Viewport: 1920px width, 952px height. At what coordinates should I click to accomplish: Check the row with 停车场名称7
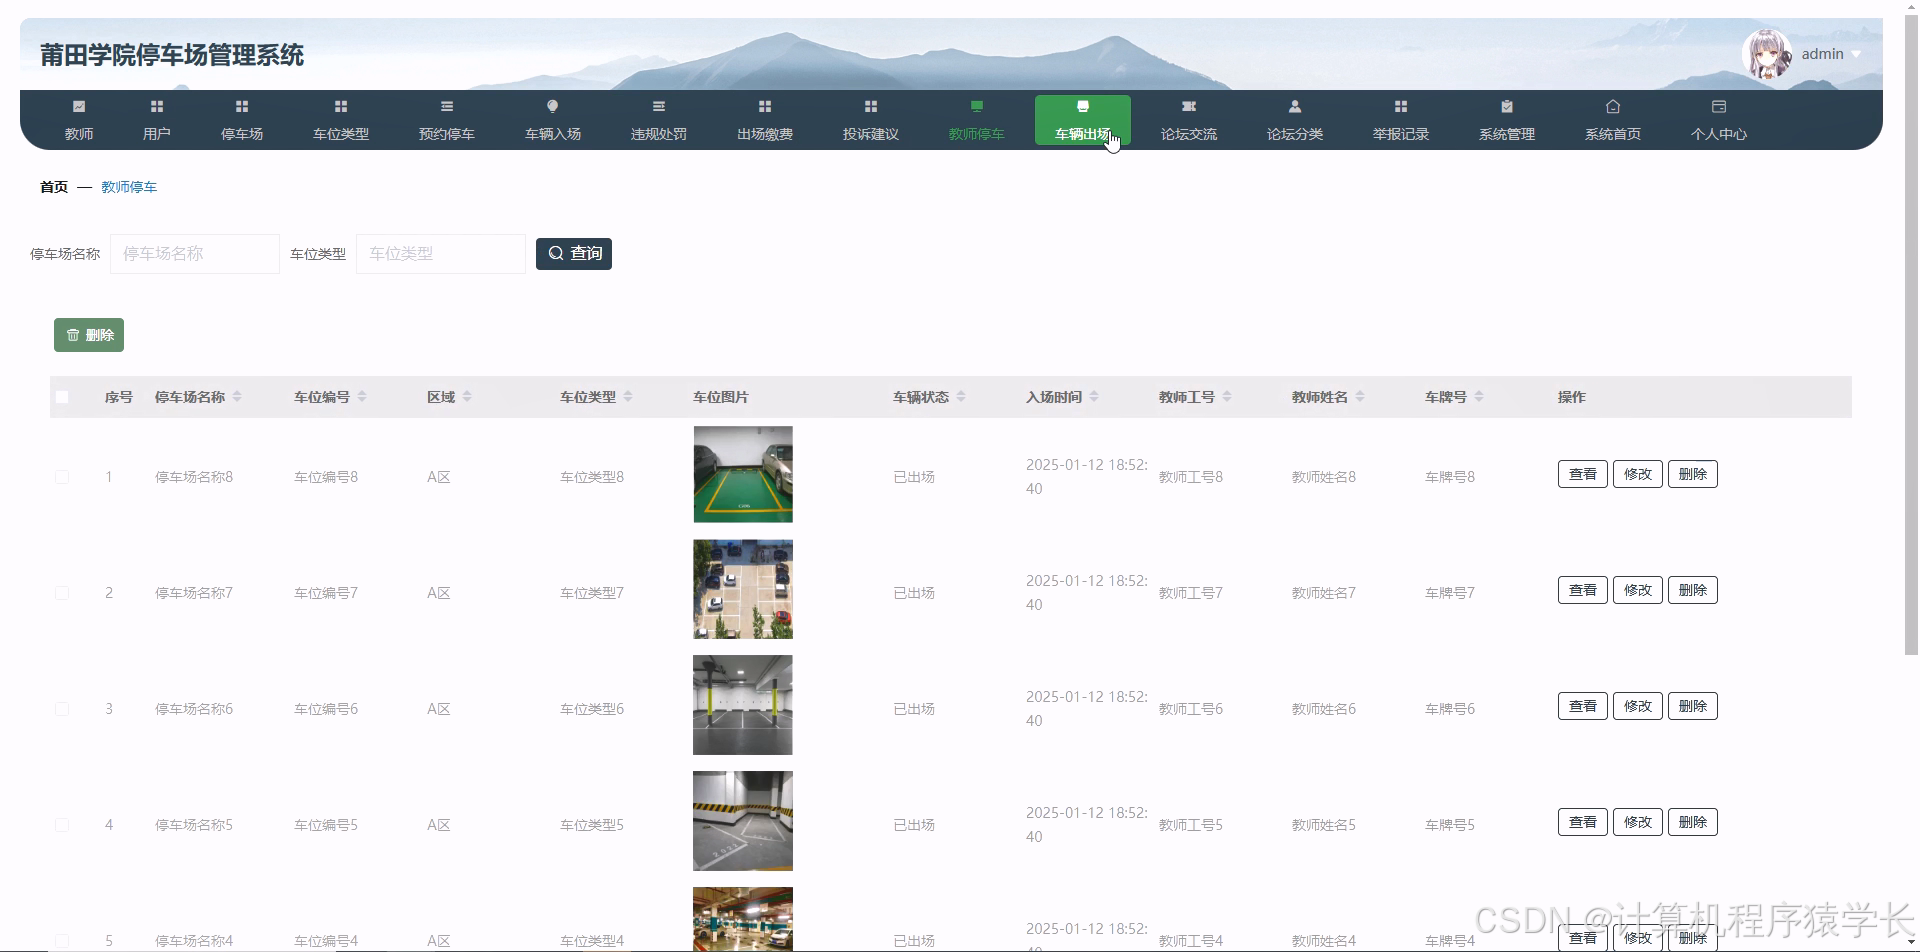(62, 593)
